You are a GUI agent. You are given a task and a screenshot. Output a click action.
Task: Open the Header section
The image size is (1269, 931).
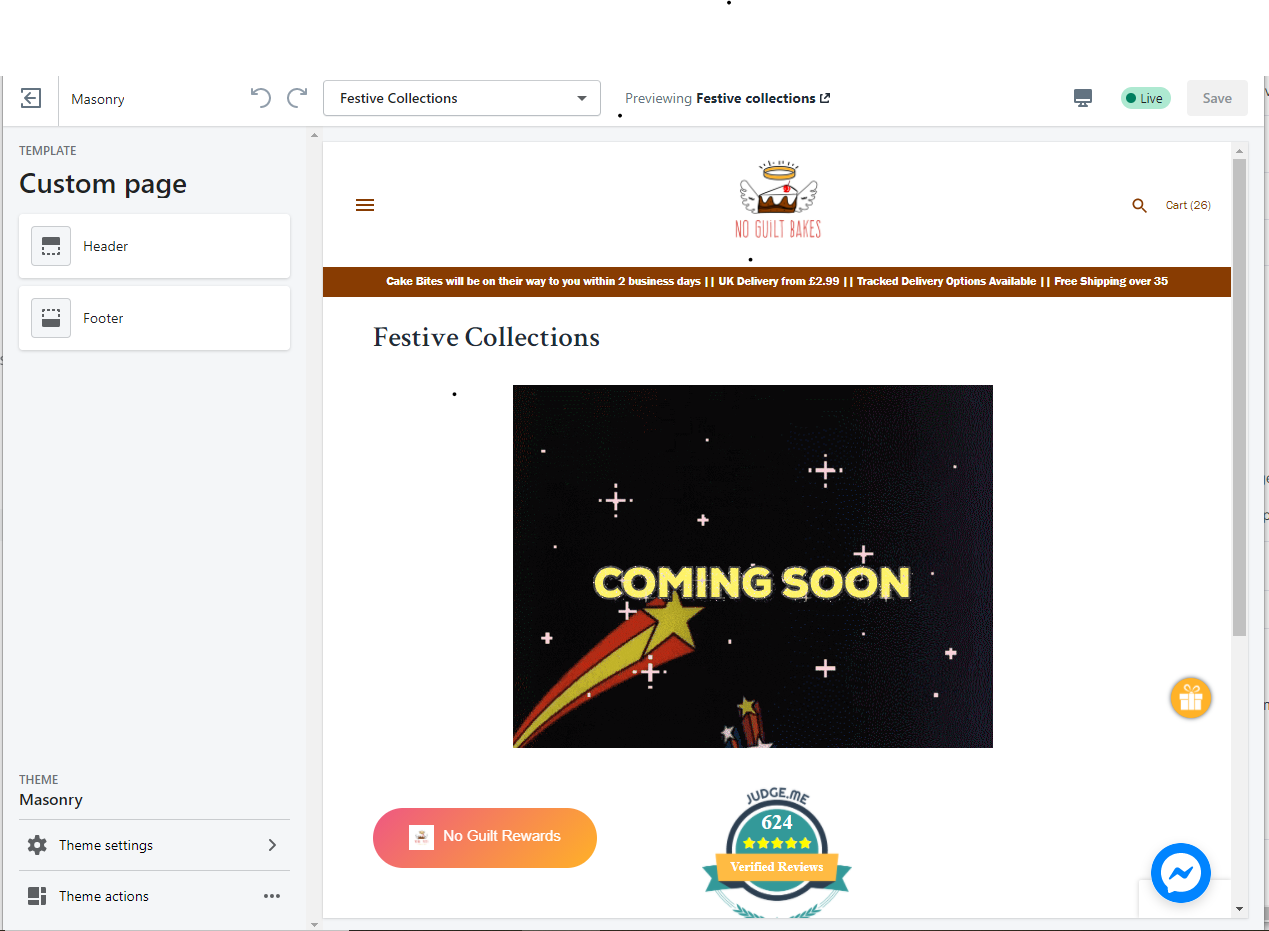(155, 246)
